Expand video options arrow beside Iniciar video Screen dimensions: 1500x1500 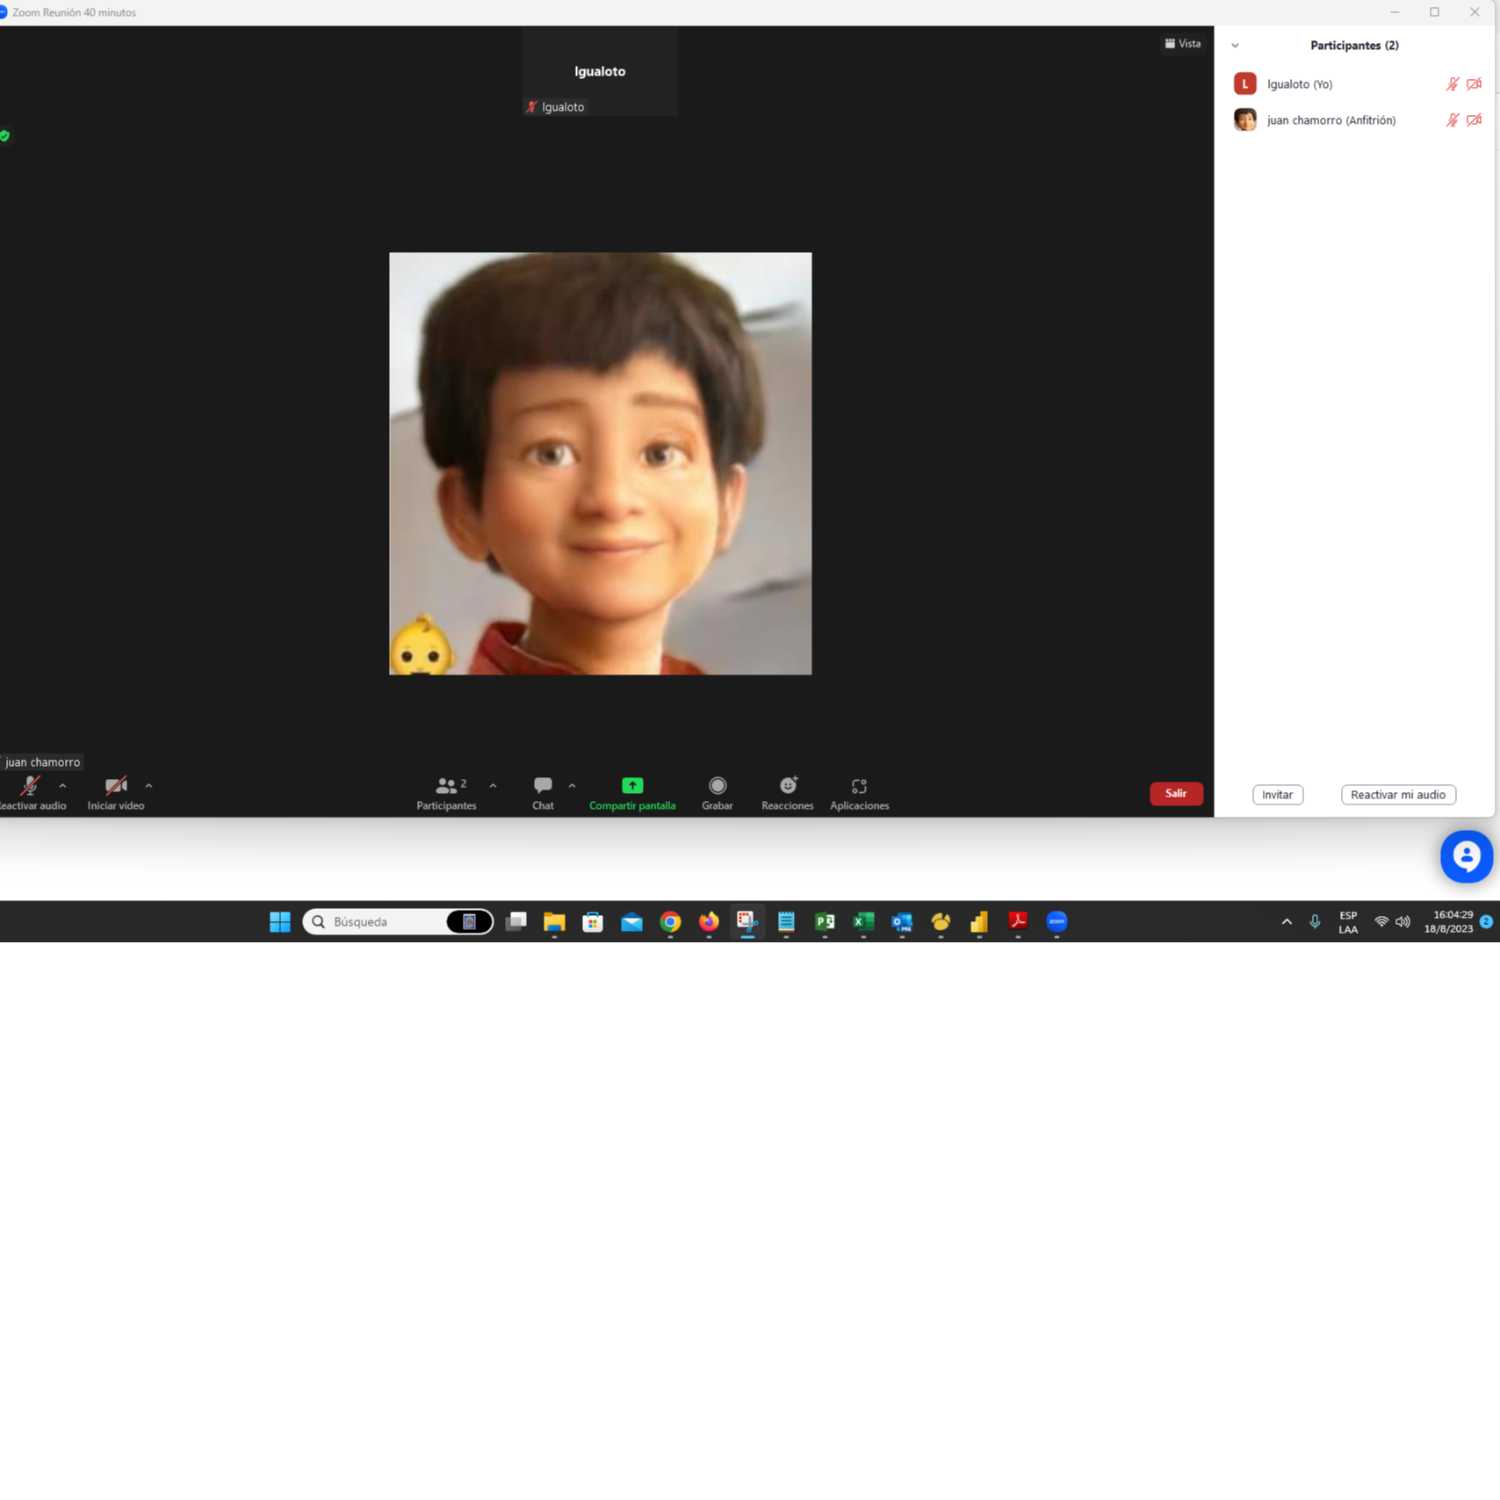pyautogui.click(x=149, y=786)
